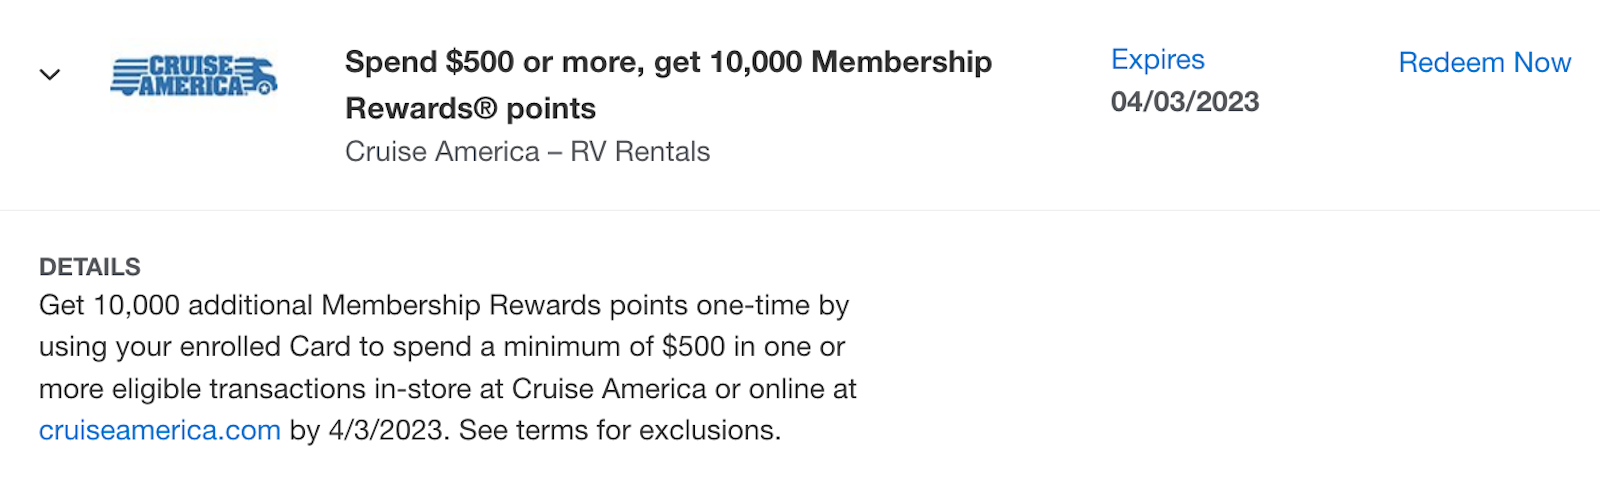Click the Get 10,000 additional Membership Rewards sentence

[444, 305]
